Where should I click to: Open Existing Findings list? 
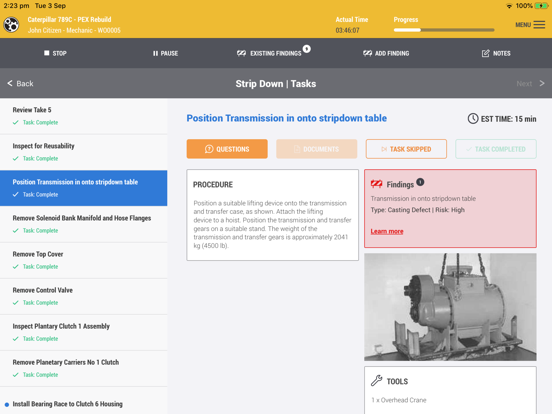(x=274, y=52)
